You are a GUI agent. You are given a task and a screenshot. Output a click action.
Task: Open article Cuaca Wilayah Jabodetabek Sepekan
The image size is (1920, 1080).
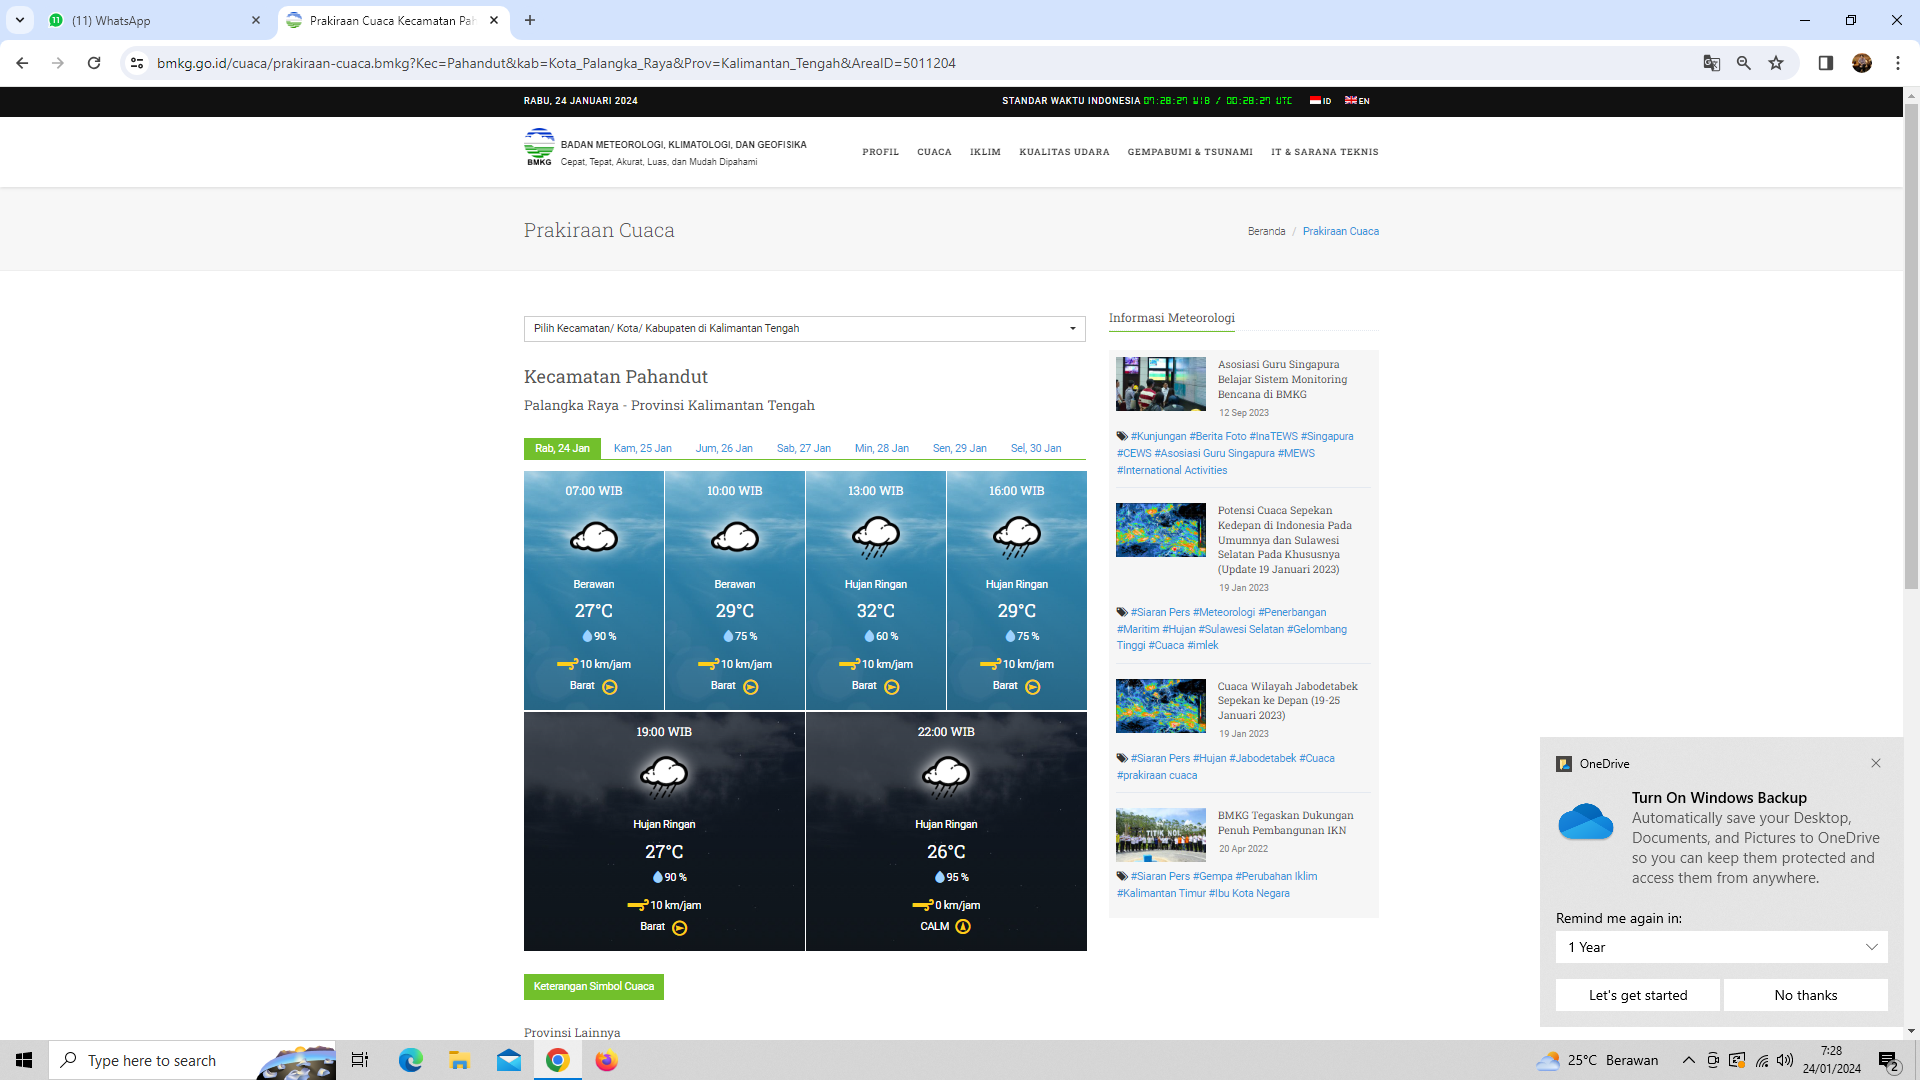[x=1287, y=701]
